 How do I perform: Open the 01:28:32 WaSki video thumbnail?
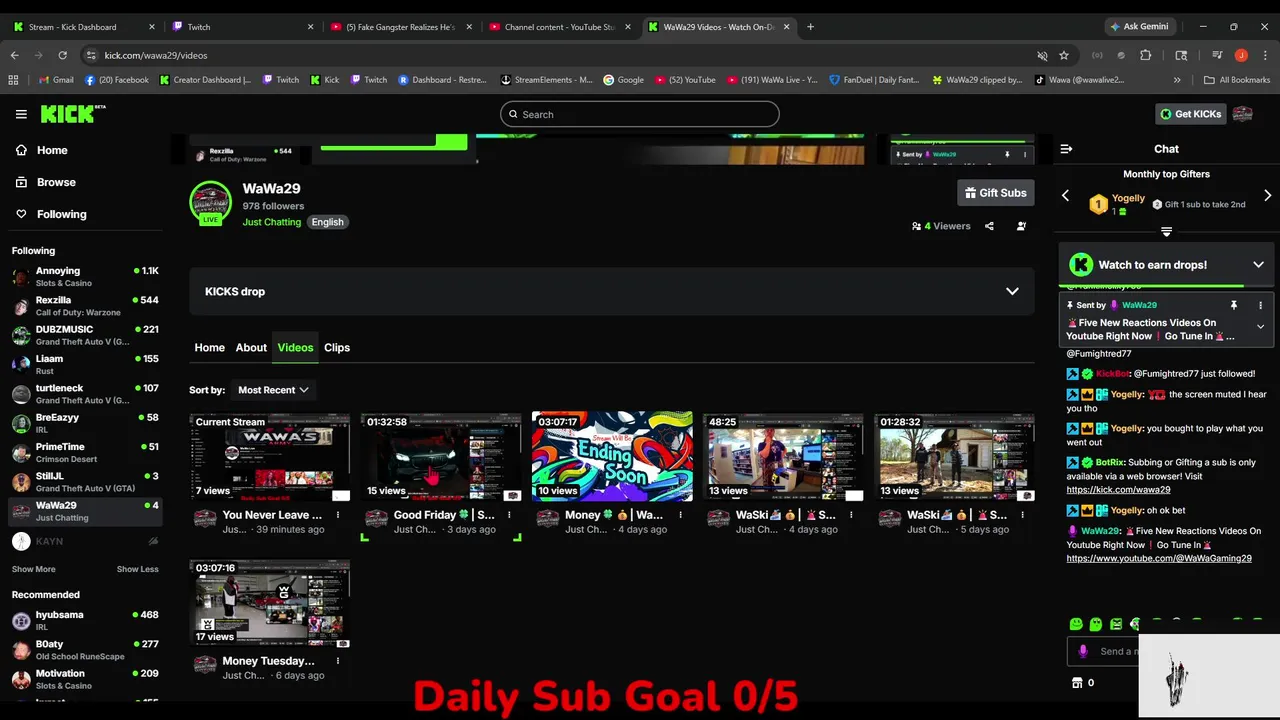point(954,456)
